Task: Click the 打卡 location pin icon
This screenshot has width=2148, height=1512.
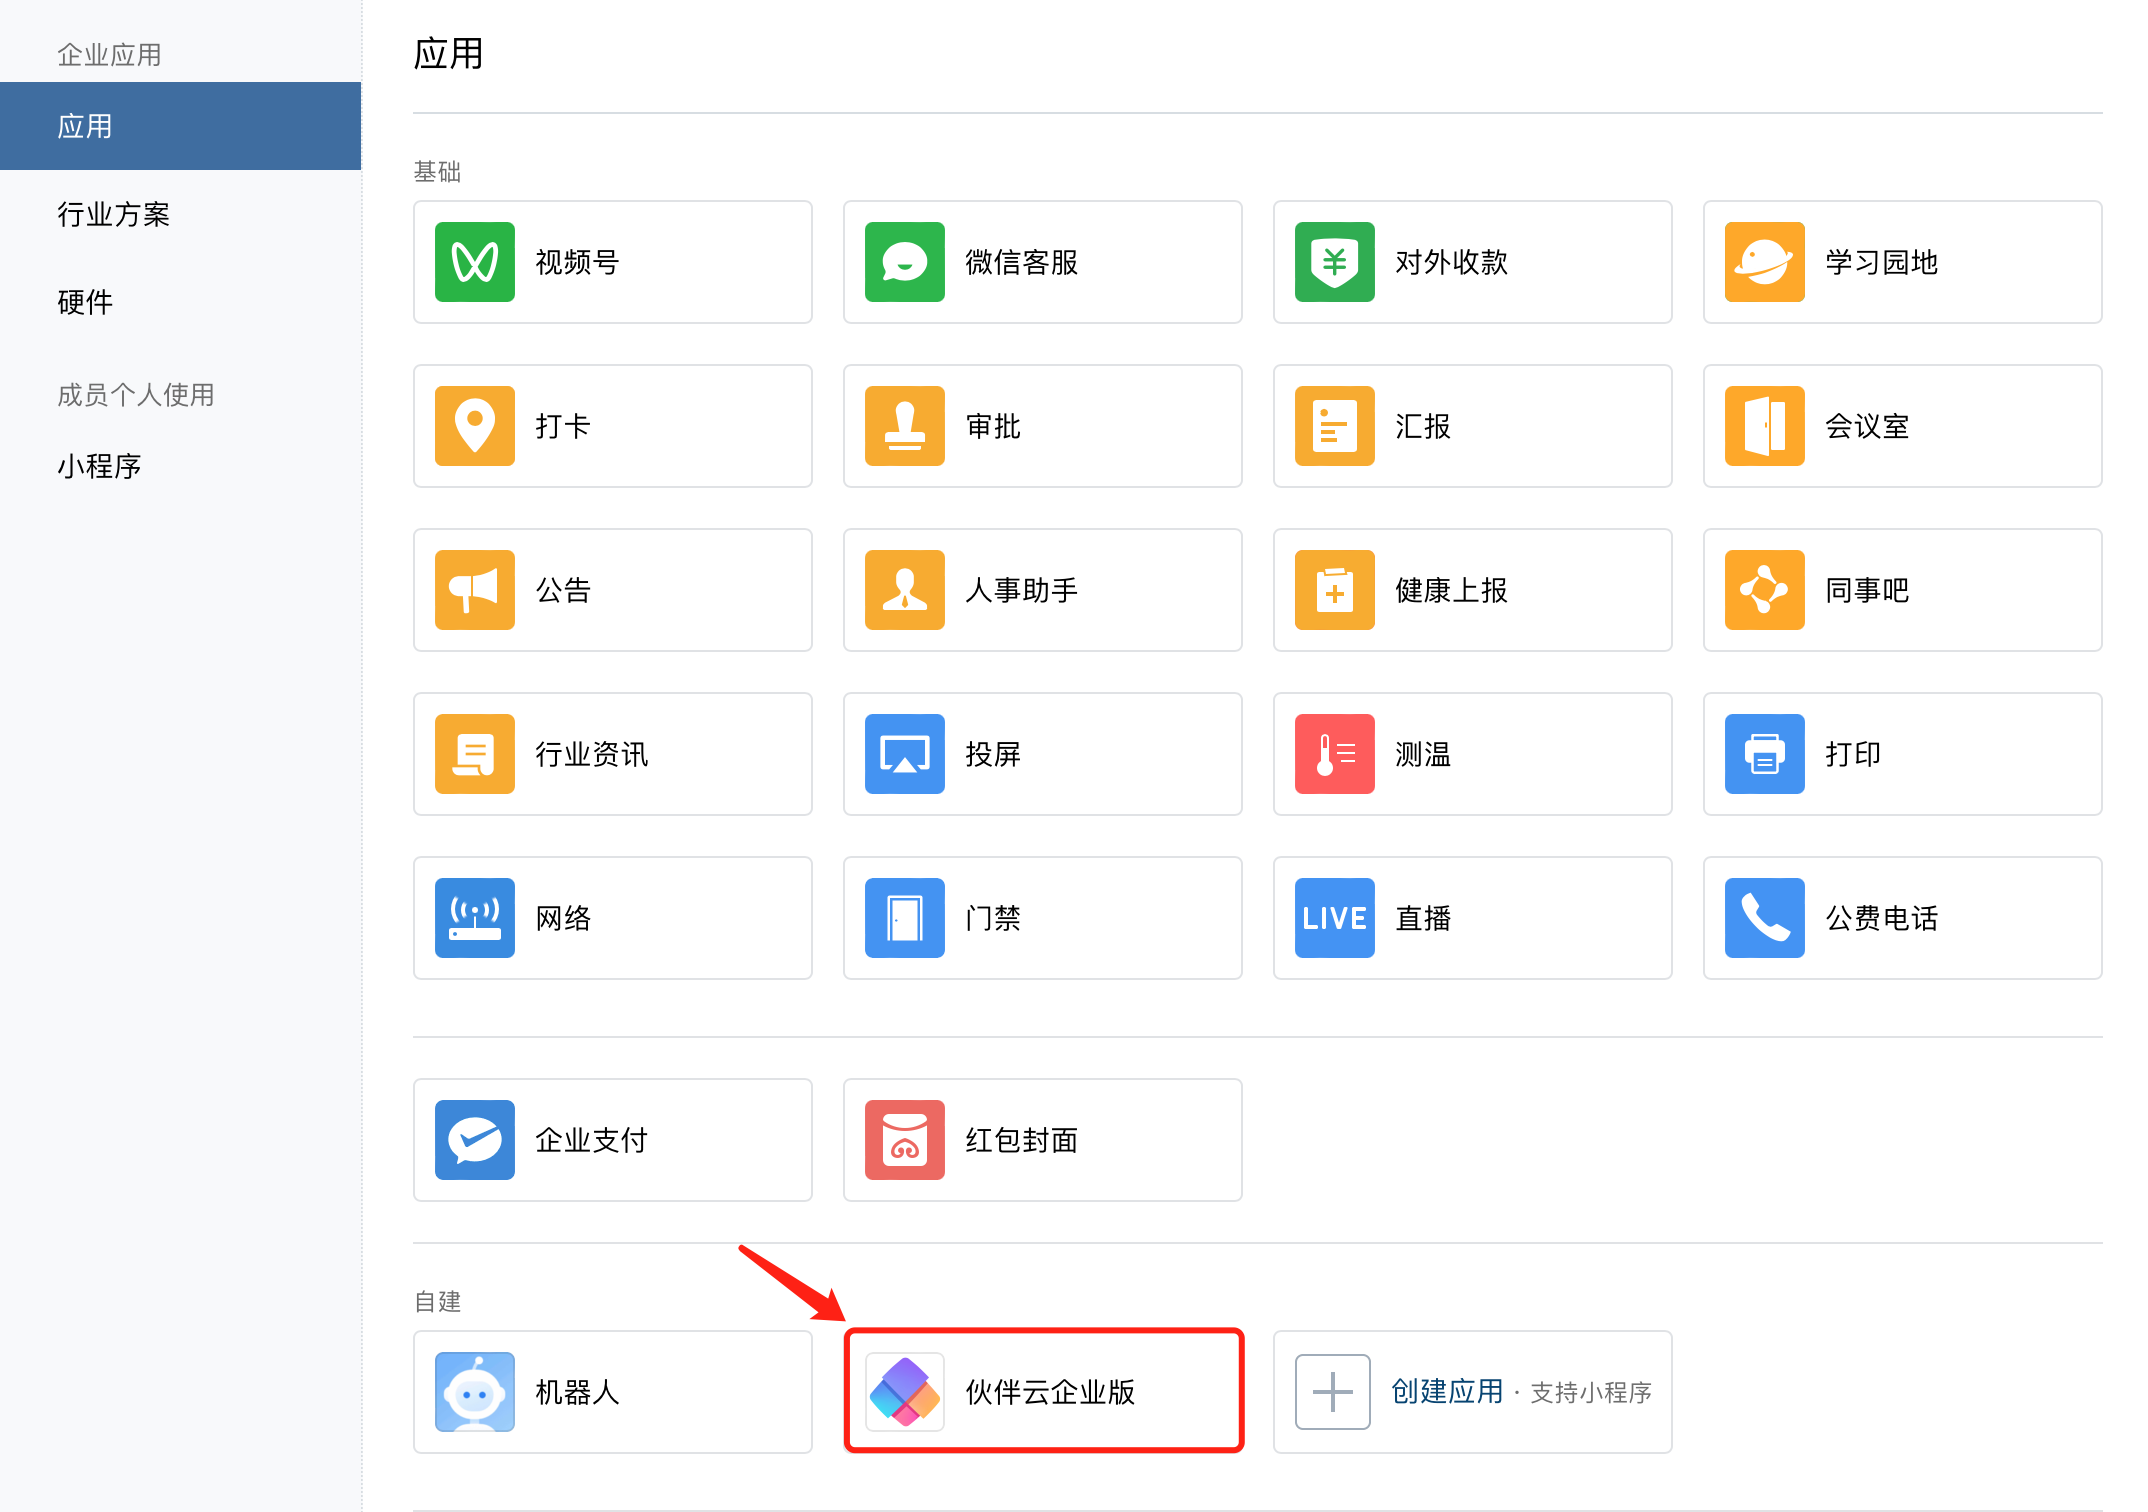Action: click(x=475, y=426)
